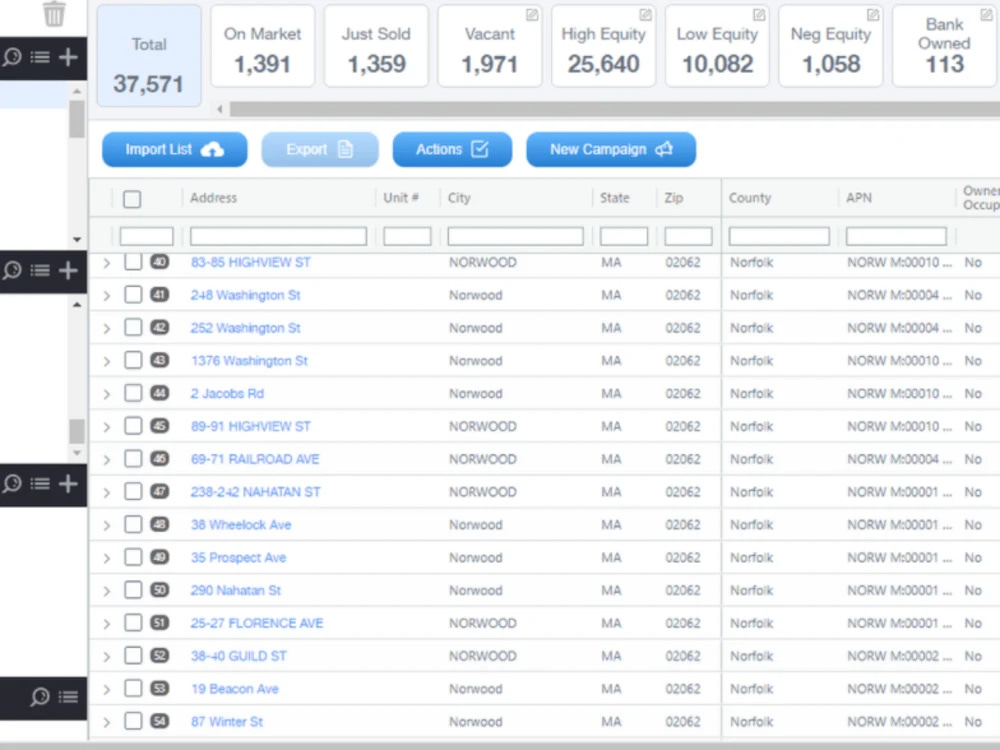Toggle the select-all checkbox in table header
Image resolution: width=1000 pixels, height=750 pixels.
tap(132, 199)
